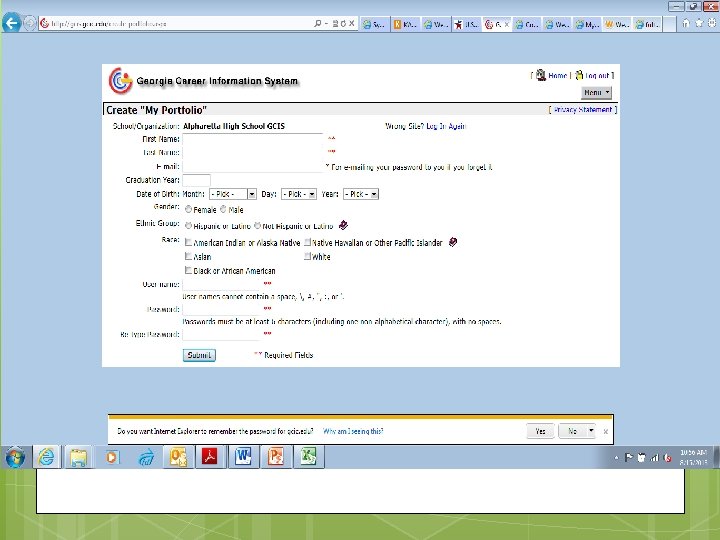Screen dimensions: 720x540
Task: Open the Menu dropdown button
Action: [596, 93]
